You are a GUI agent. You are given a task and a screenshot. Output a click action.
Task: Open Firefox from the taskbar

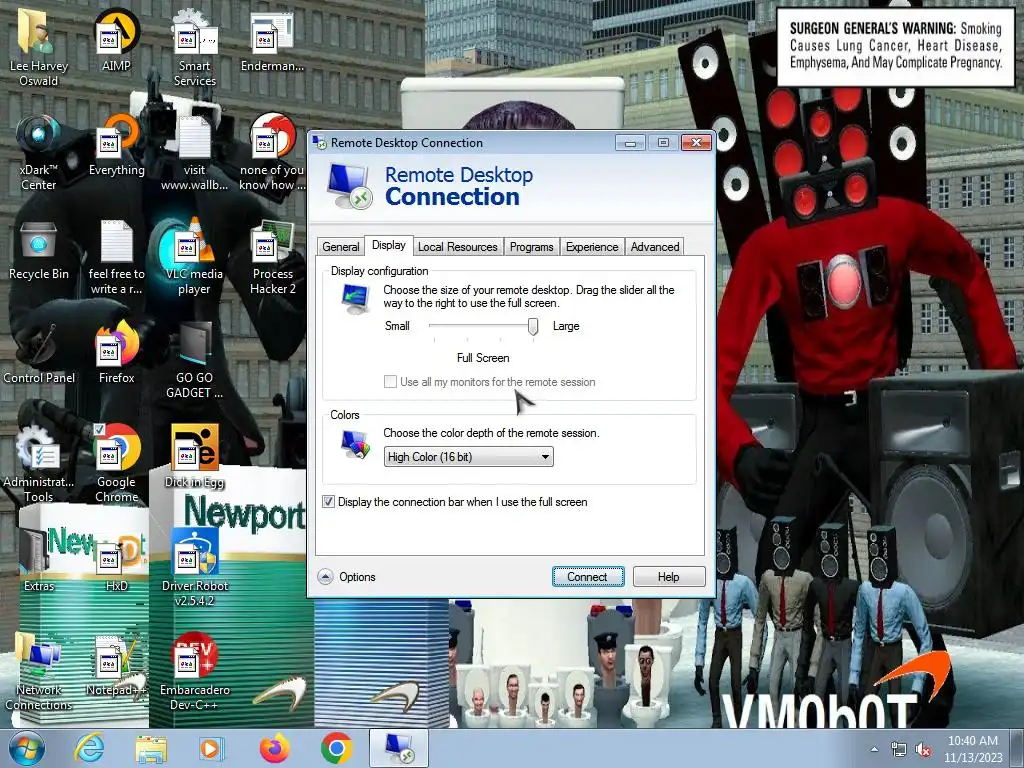click(x=274, y=748)
